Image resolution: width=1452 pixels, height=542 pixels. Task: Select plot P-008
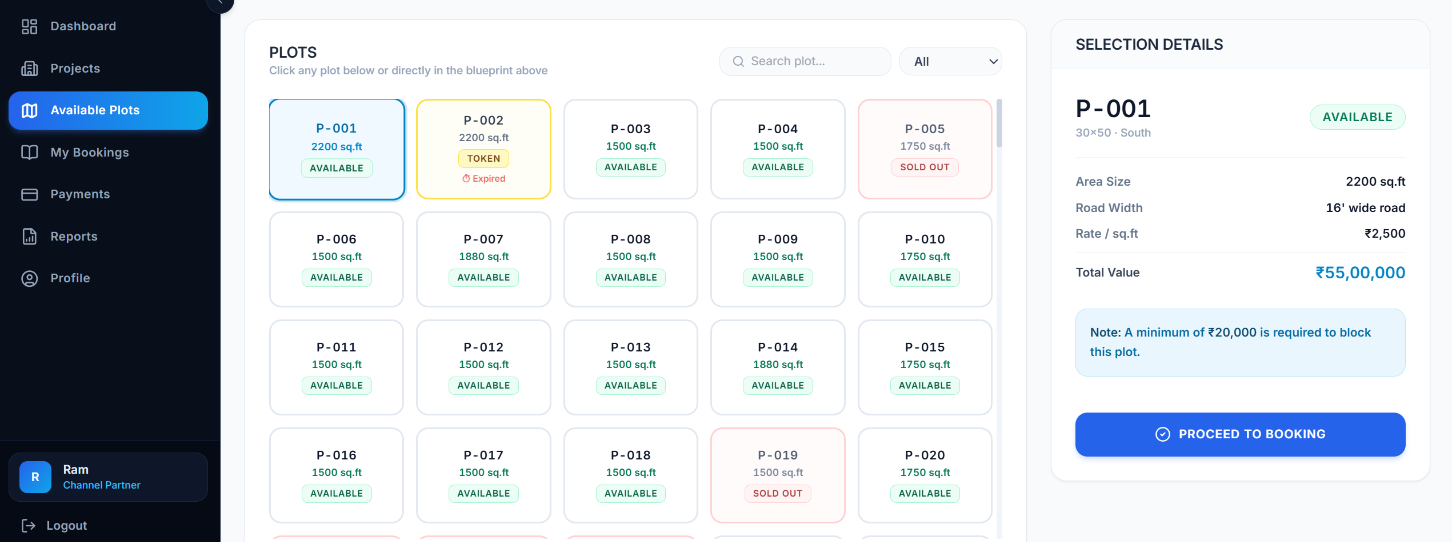pyautogui.click(x=631, y=259)
